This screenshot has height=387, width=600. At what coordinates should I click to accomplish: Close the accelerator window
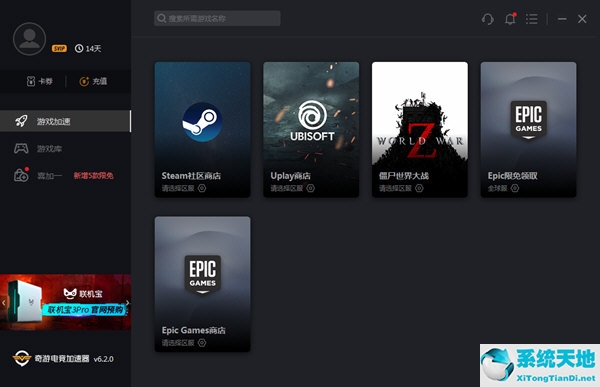tap(582, 19)
